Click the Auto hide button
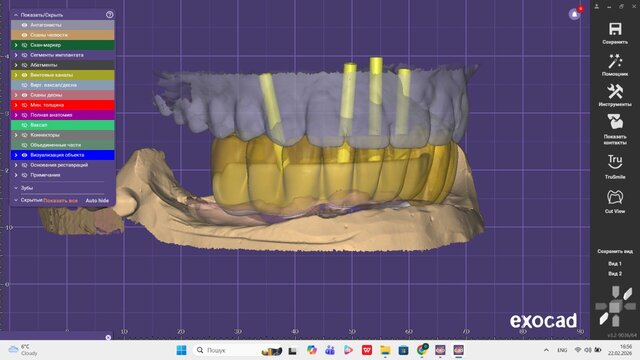 pyautogui.click(x=97, y=200)
